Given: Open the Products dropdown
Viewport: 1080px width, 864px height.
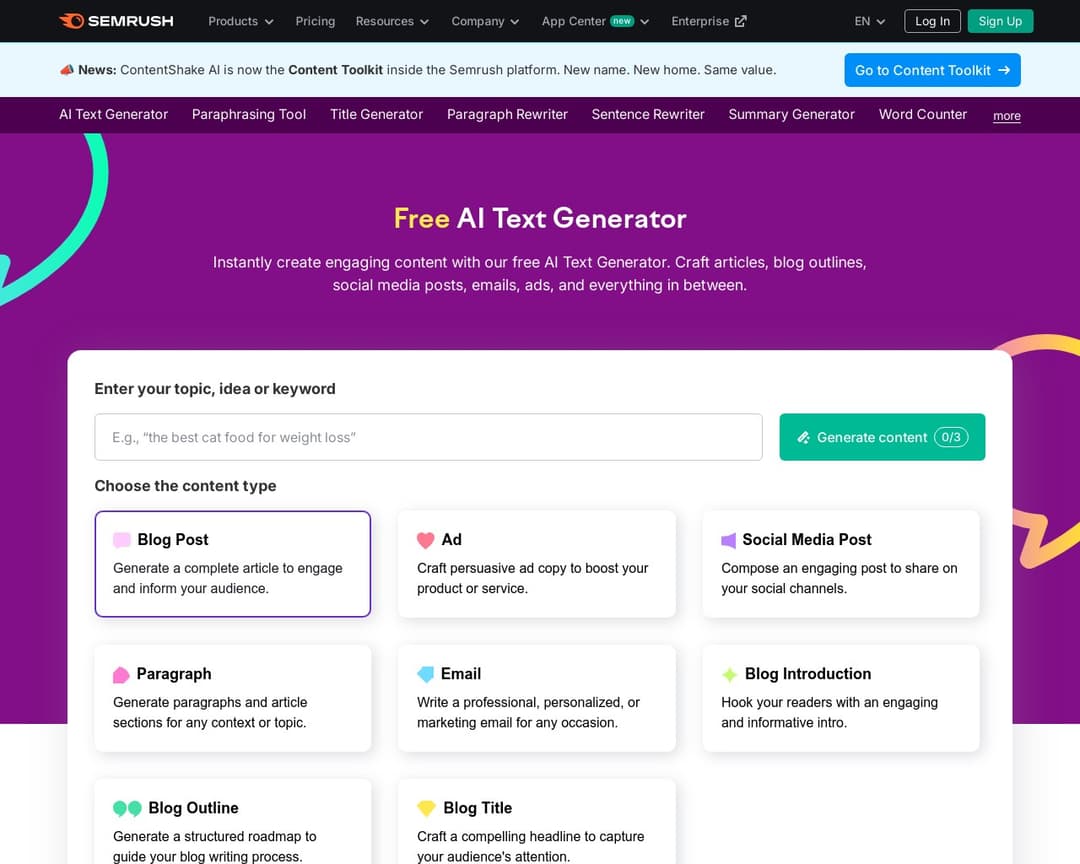Looking at the screenshot, I should coord(240,21).
